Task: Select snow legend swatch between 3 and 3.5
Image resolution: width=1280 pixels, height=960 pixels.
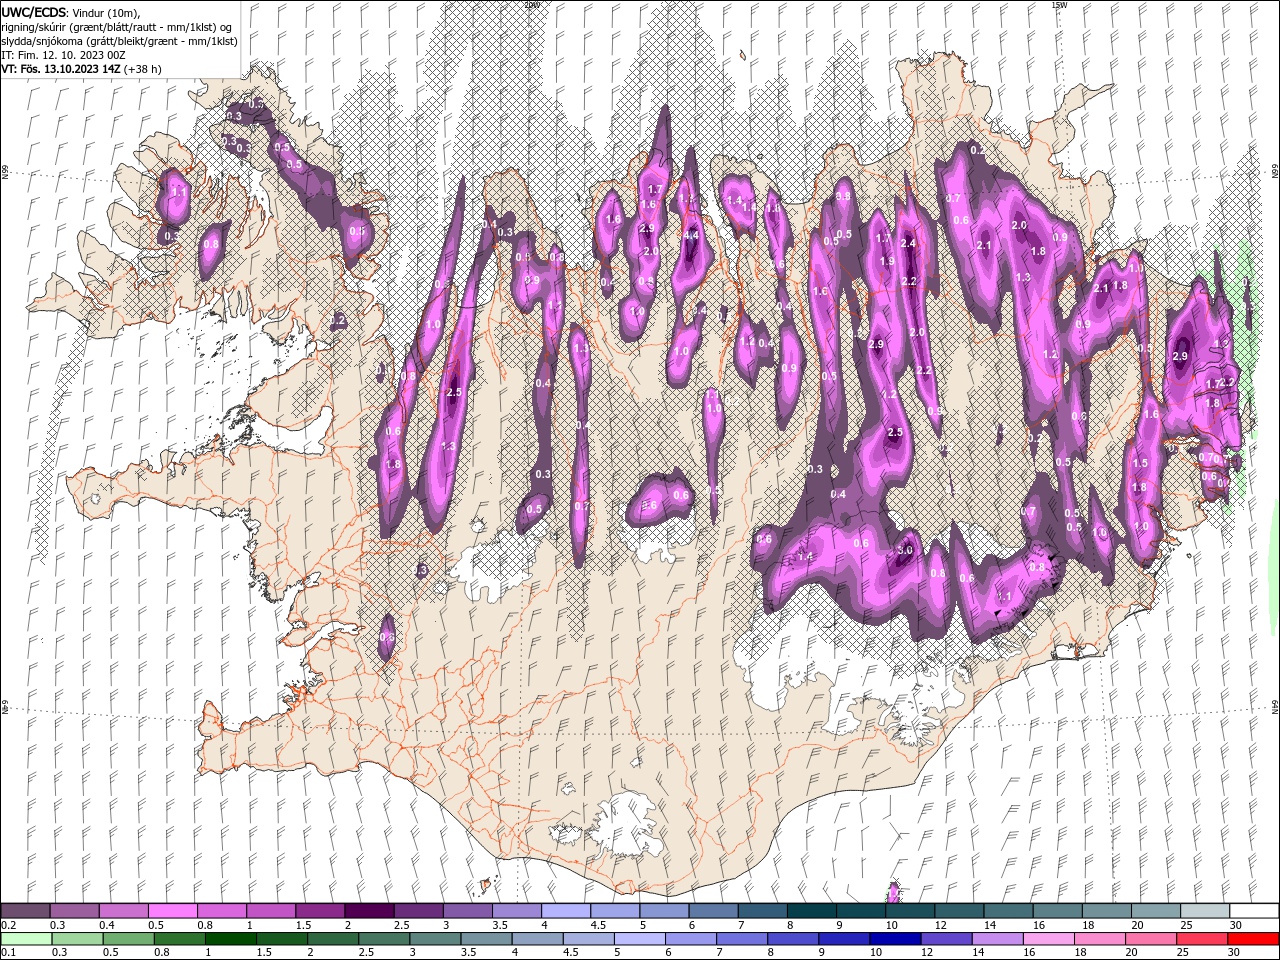Action: click(467, 911)
